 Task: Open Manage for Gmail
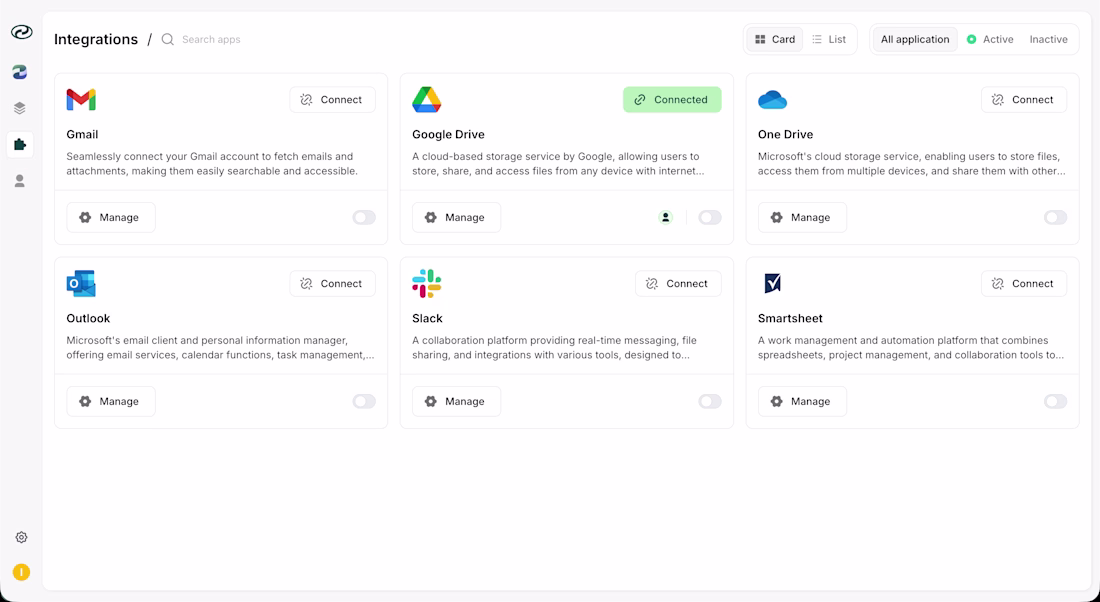point(111,218)
